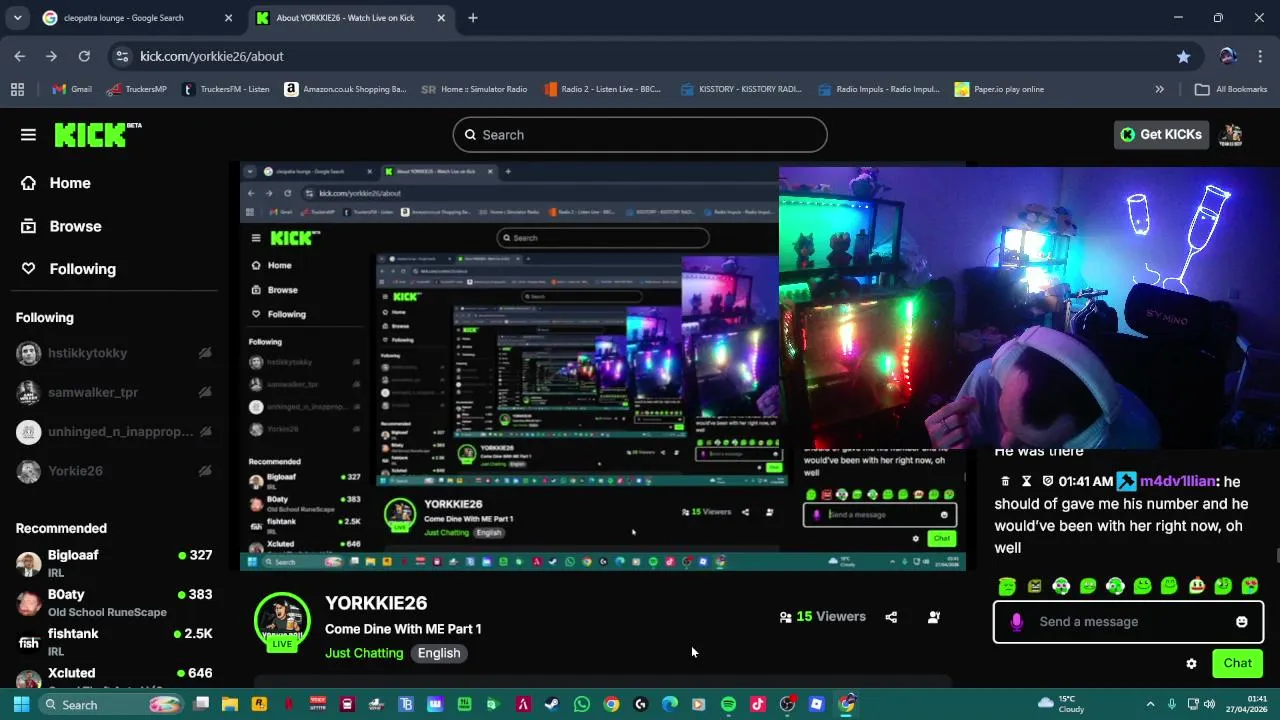Open the Gmail bookmark
Viewport: 1280px width, 720px height.
(72, 89)
